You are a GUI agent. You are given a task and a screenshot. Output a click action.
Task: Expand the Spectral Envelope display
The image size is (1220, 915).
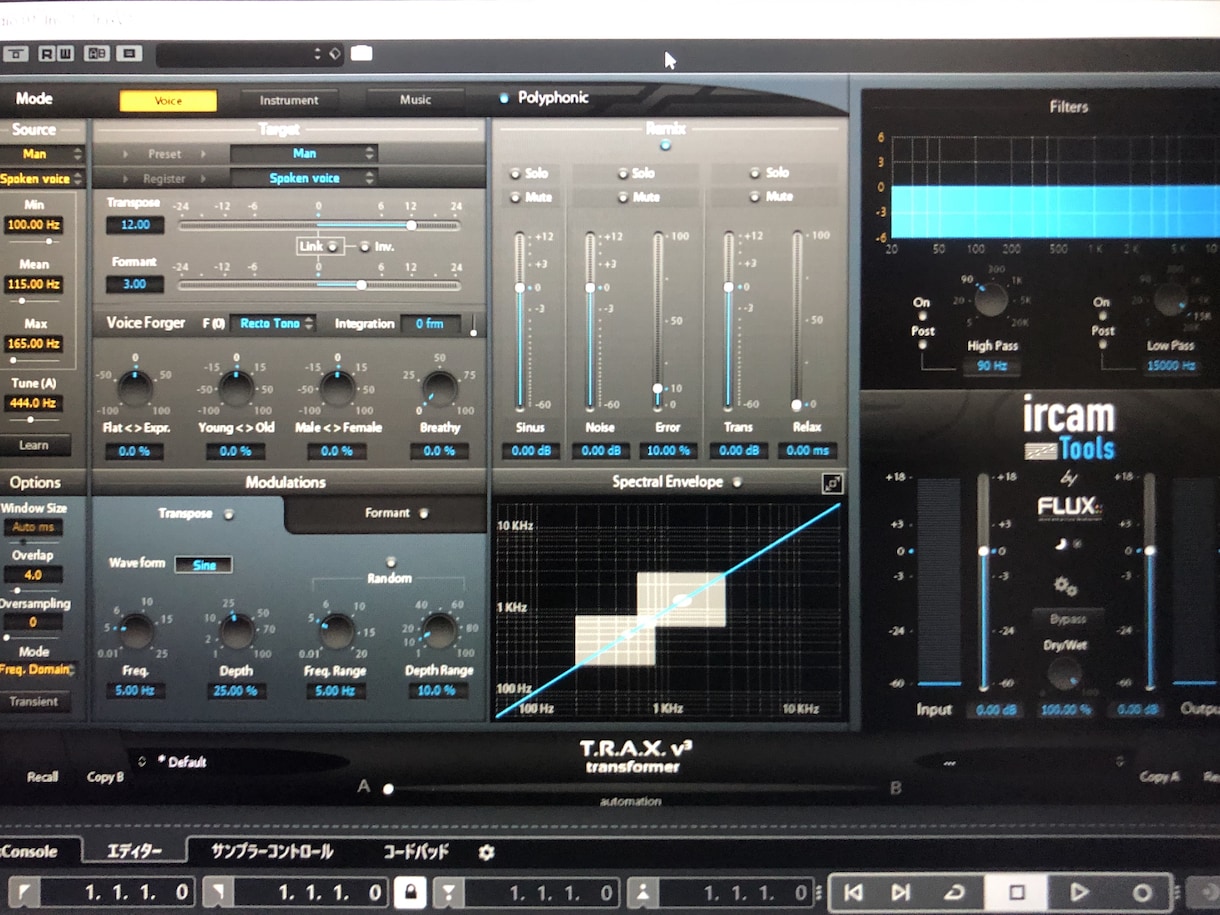tap(832, 484)
